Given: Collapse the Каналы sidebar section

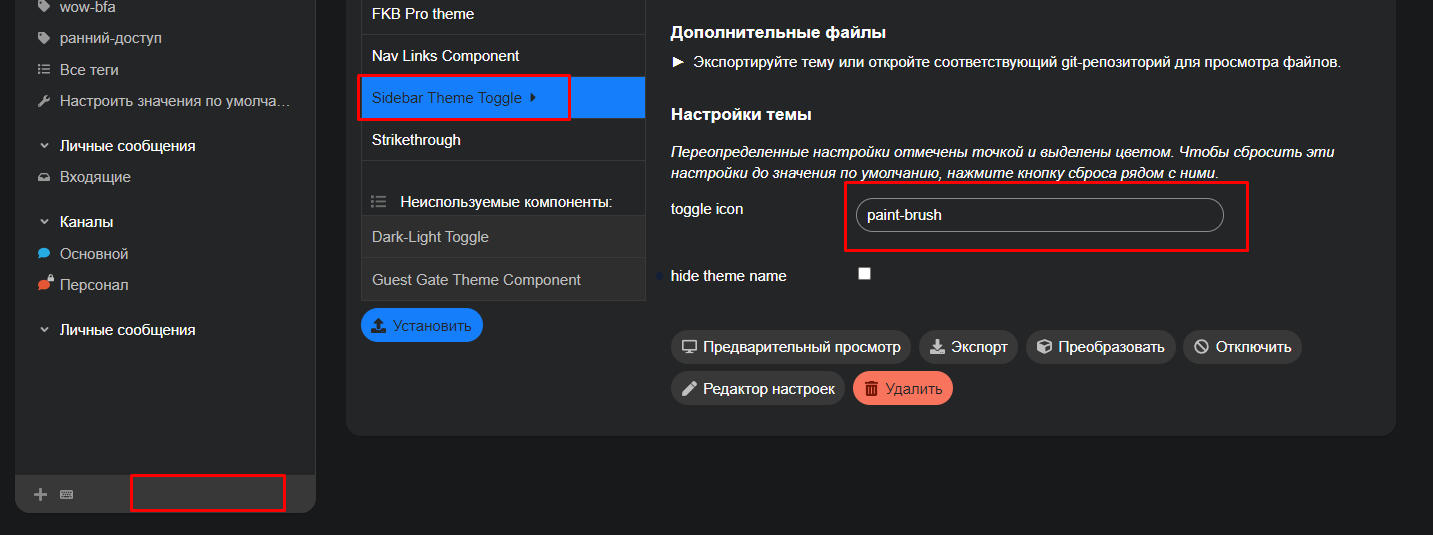Looking at the screenshot, I should click(x=44, y=222).
